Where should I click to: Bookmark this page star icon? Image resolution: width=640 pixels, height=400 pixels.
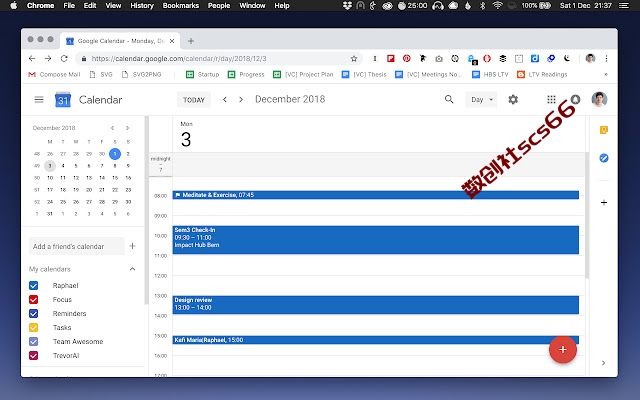coord(354,59)
